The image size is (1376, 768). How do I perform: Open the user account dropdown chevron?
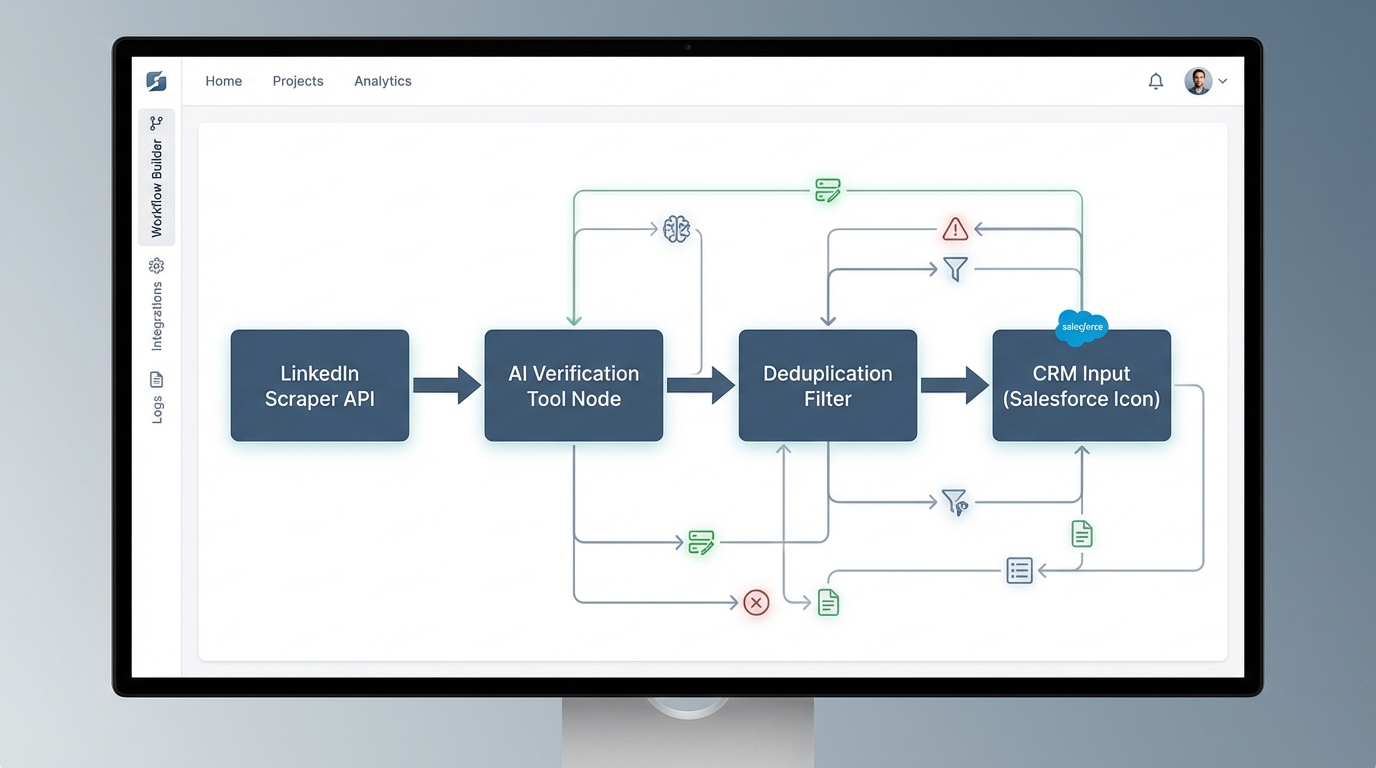(1223, 81)
